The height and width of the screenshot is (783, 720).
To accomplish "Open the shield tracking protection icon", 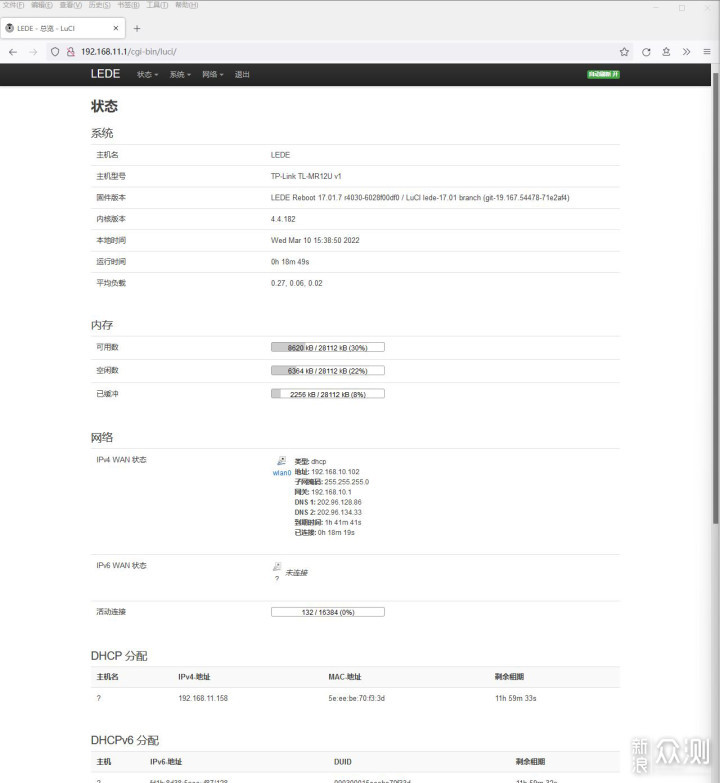I will point(55,52).
